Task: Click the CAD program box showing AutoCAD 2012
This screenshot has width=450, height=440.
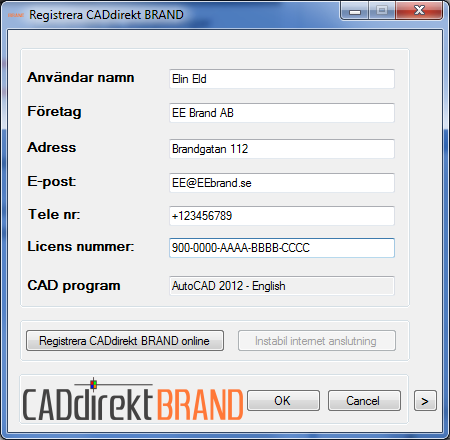Action: (x=282, y=286)
